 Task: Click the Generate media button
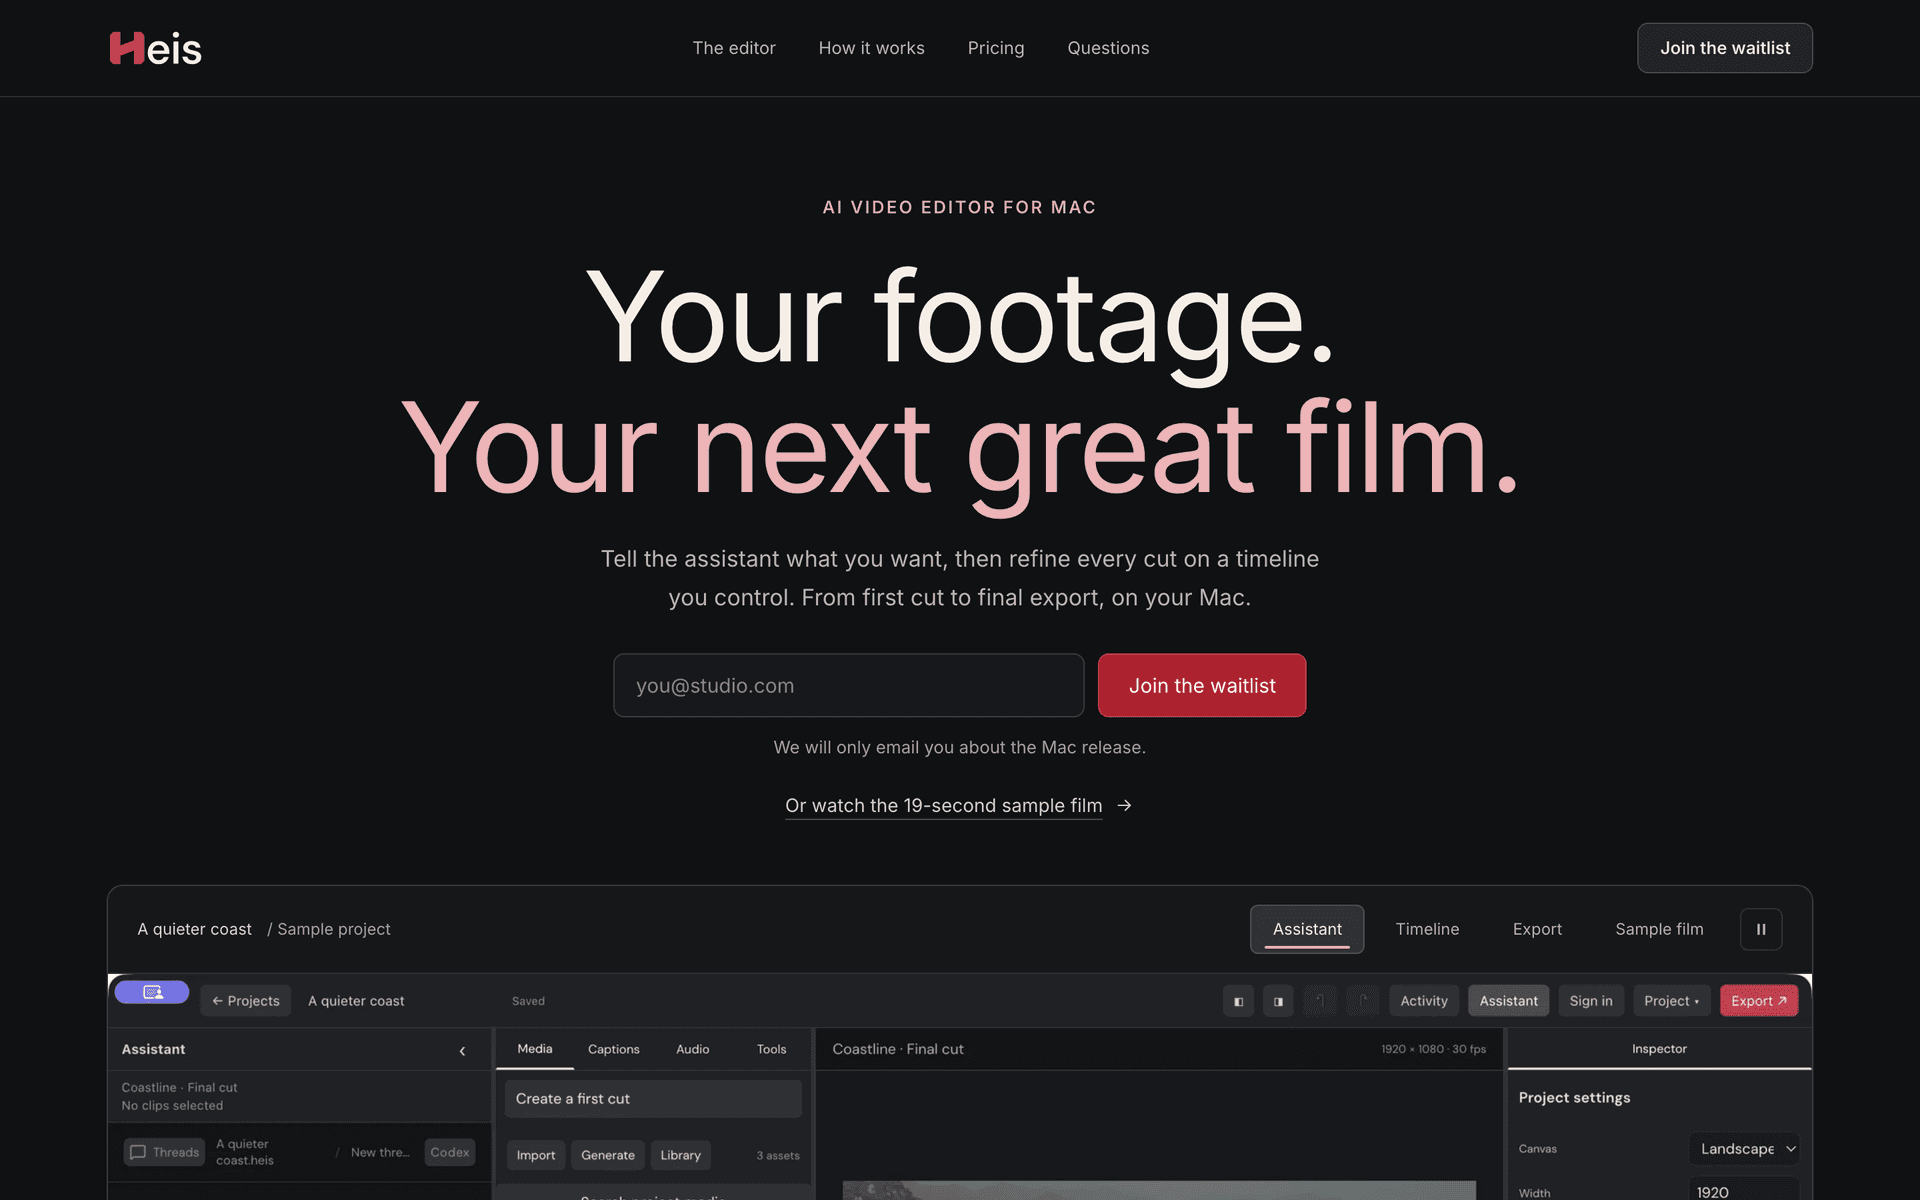[608, 1155]
